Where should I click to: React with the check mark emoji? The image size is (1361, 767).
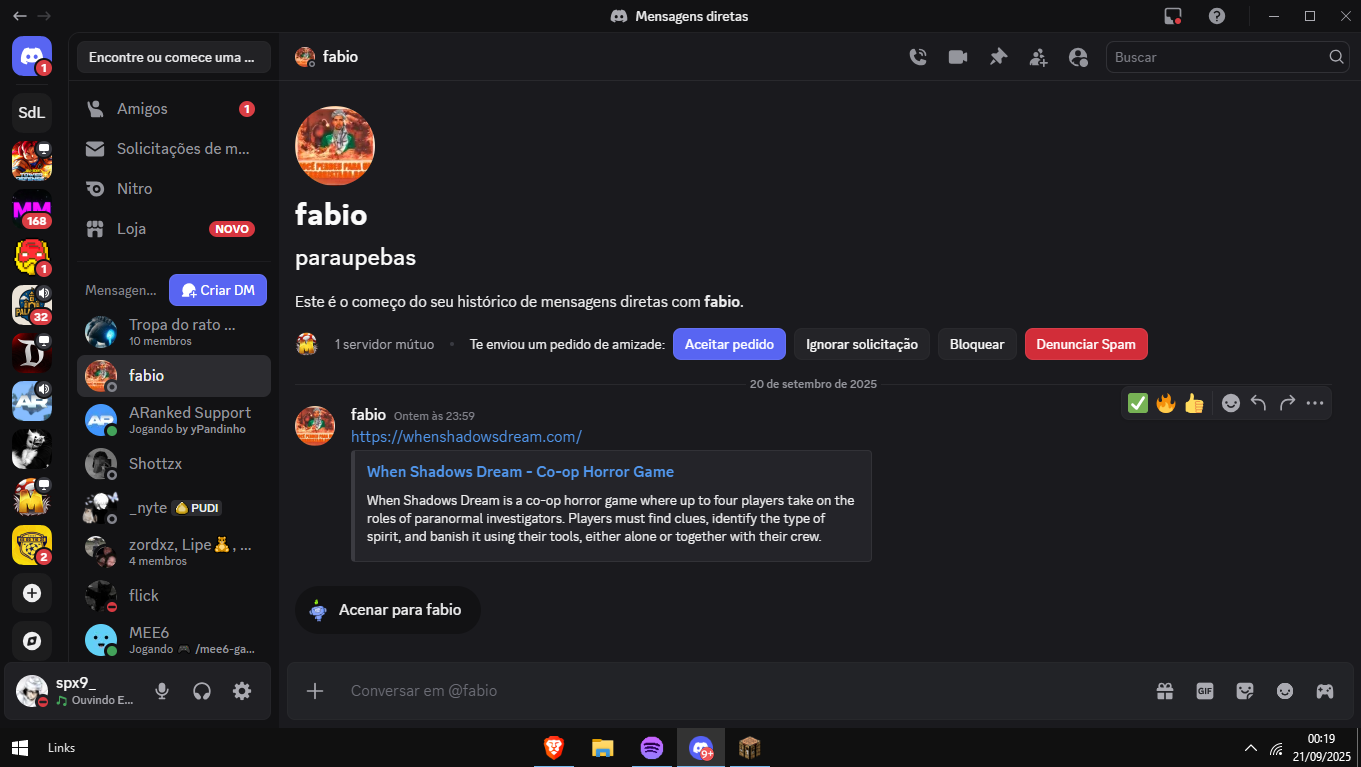(x=1138, y=403)
